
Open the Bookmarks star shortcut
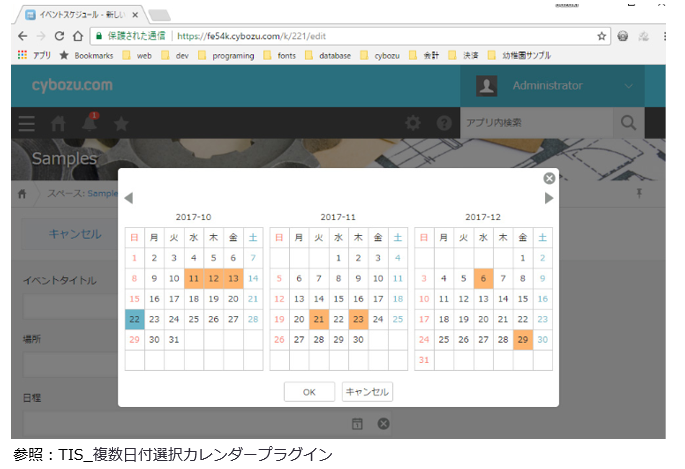86,55
